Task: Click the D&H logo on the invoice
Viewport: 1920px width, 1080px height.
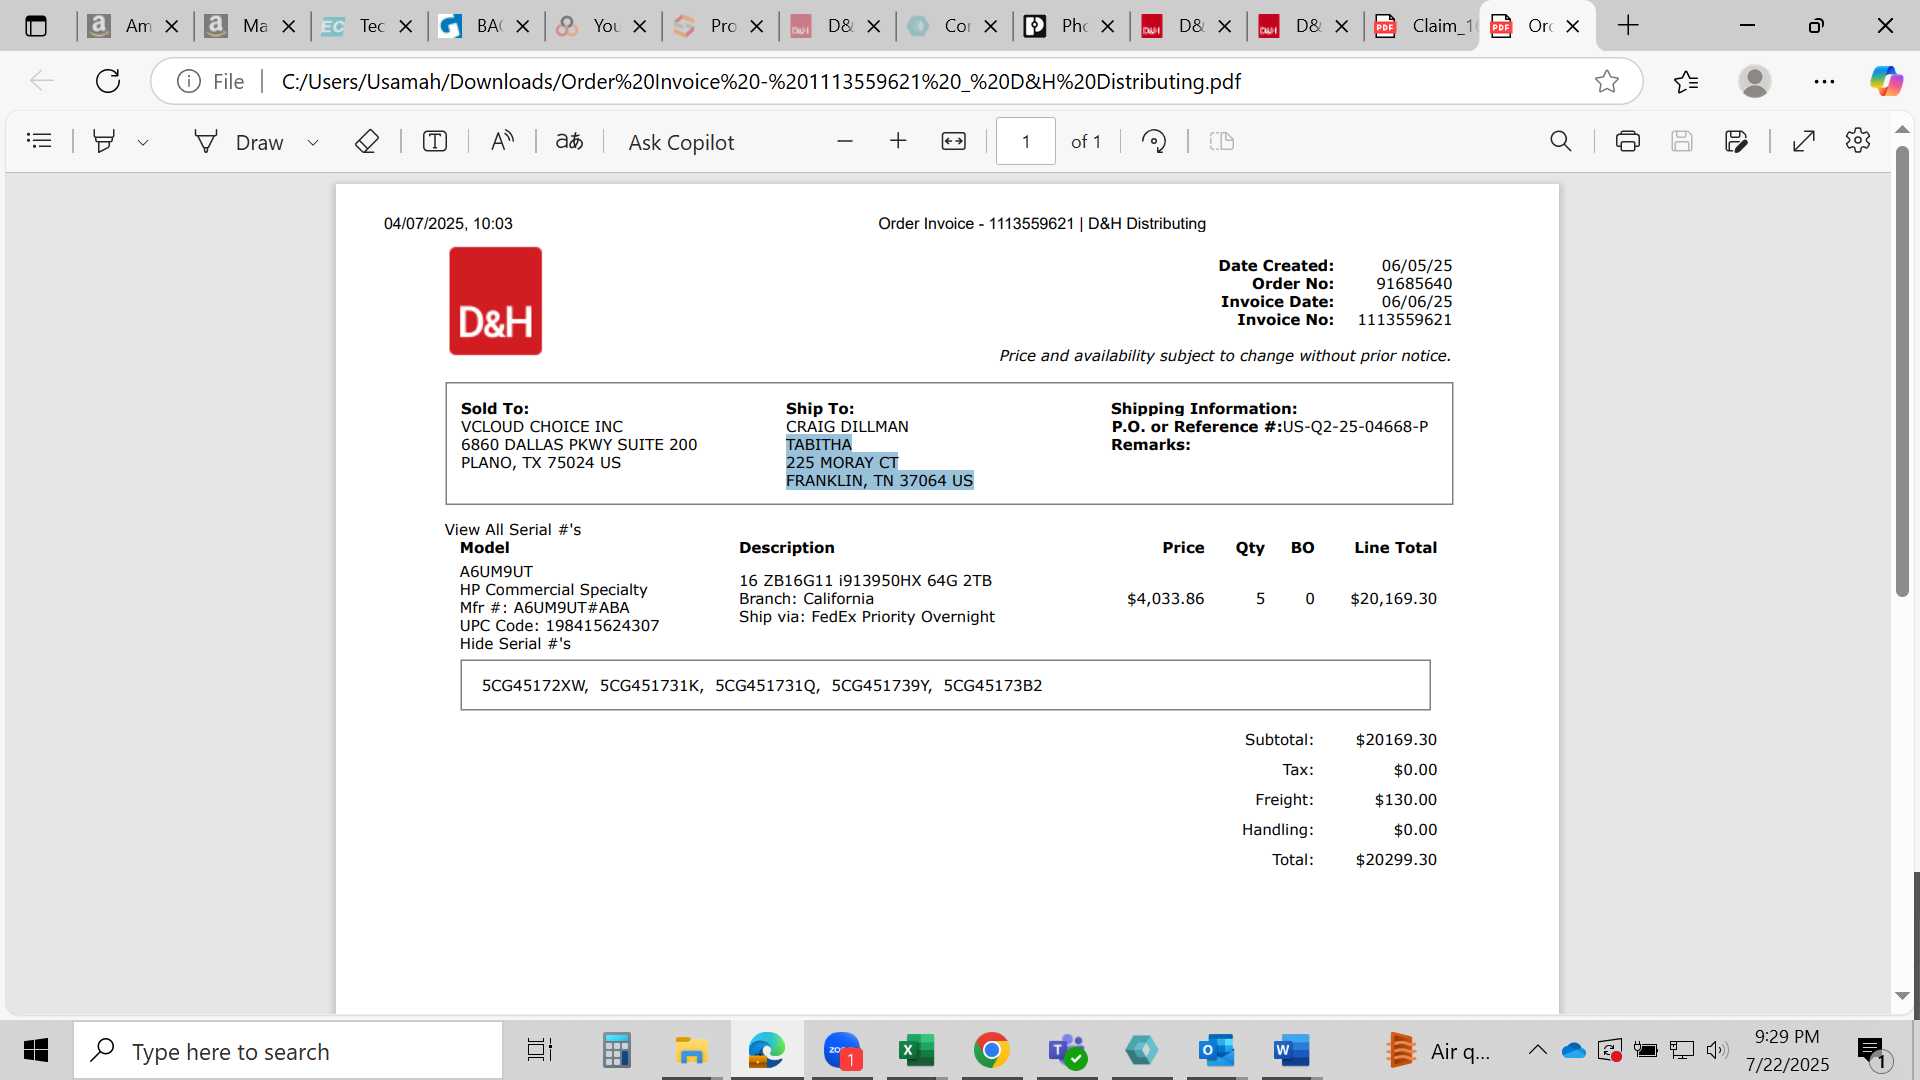Action: pyautogui.click(x=496, y=301)
